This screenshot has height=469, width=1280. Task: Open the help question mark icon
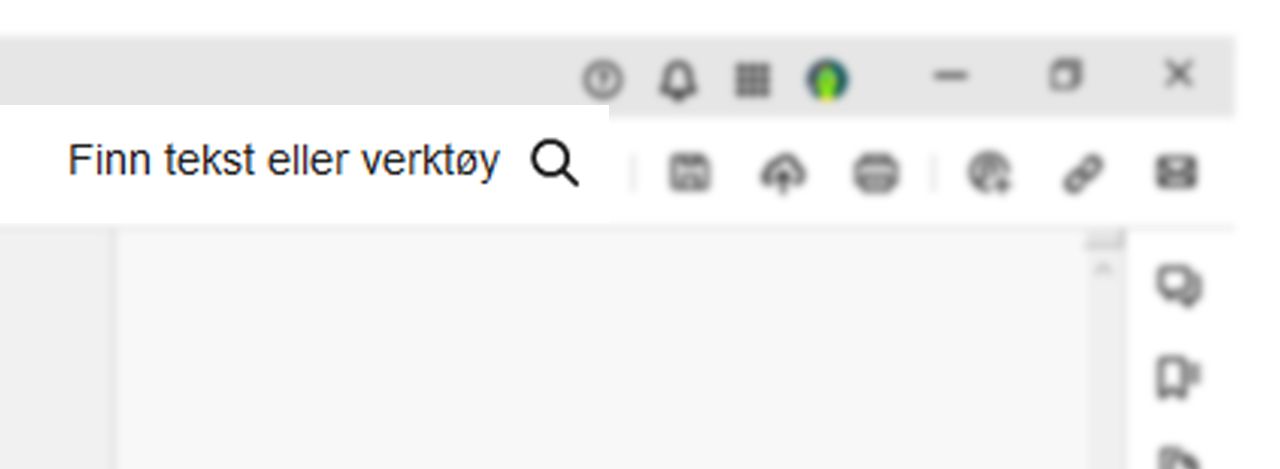coord(603,80)
